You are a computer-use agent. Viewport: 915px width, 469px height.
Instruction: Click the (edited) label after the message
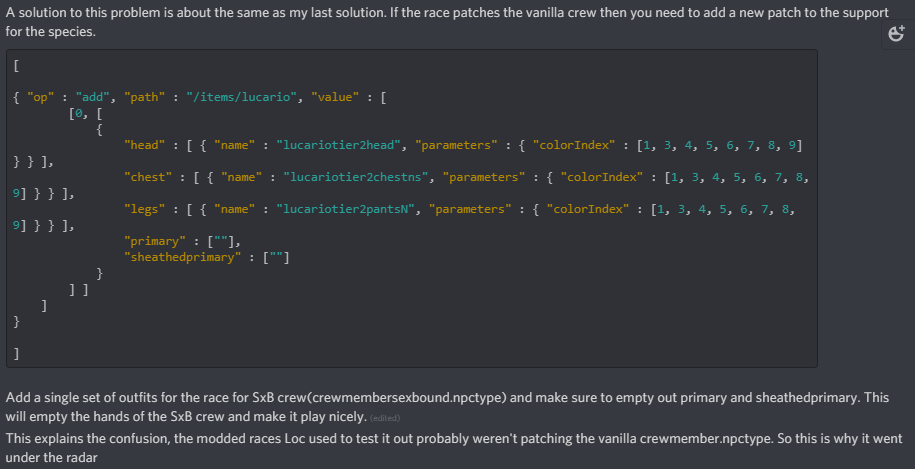coord(385,418)
